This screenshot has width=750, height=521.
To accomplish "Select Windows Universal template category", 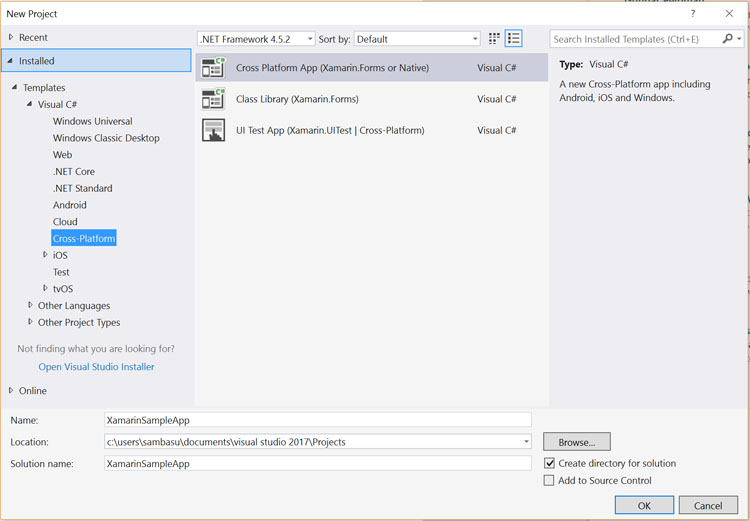I will [x=93, y=121].
